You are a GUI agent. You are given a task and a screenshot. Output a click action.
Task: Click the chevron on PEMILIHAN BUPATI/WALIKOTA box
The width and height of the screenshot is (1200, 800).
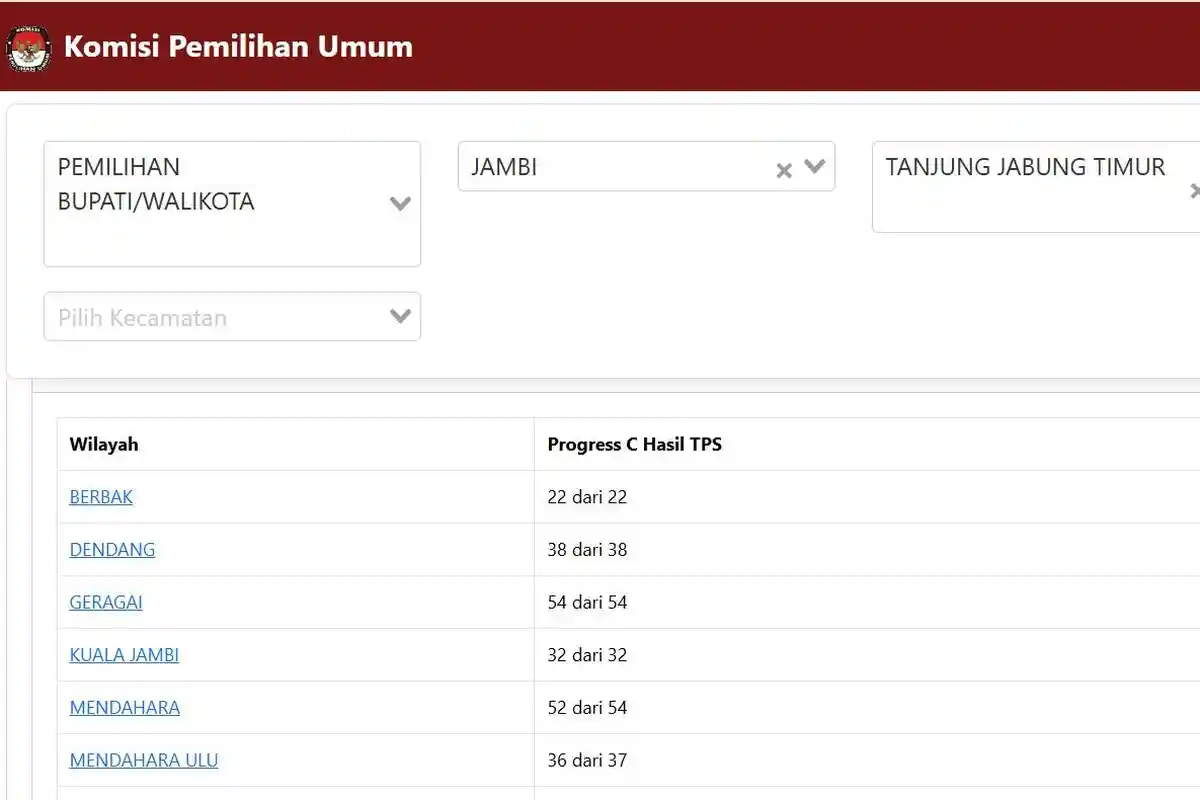point(400,203)
